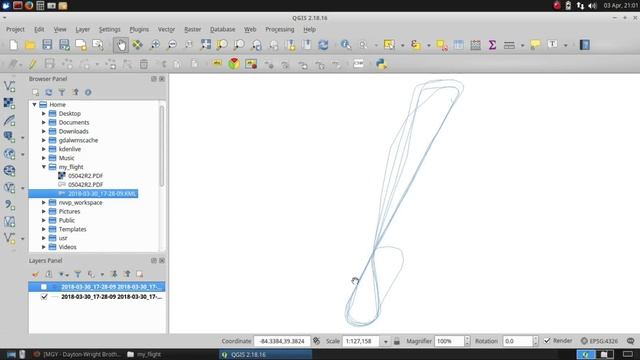The height and width of the screenshot is (360, 640).
Task: Open the Plugins menu
Action: coord(139,29)
